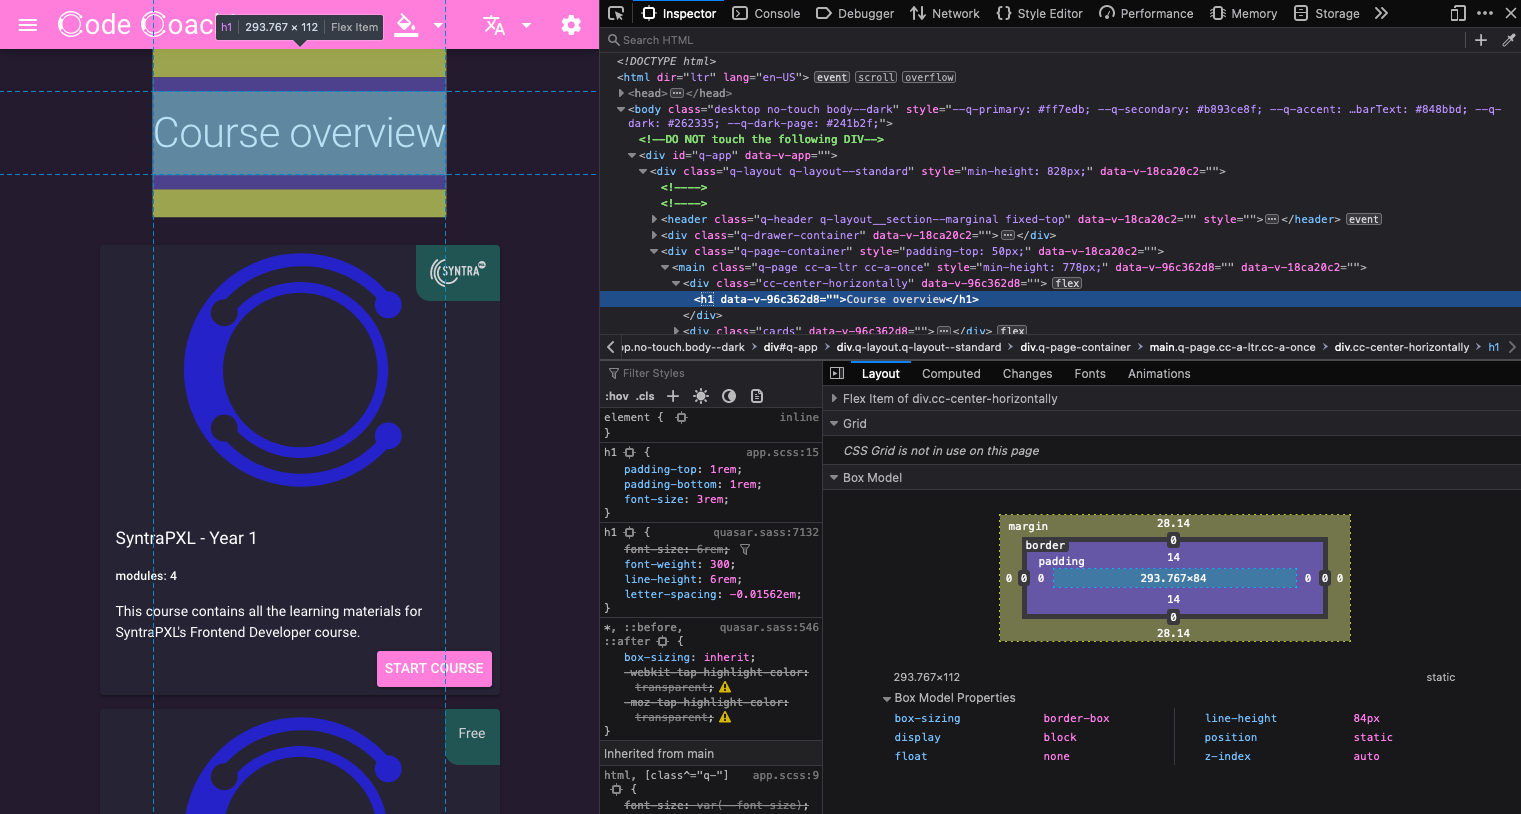Image resolution: width=1521 pixels, height=814 pixels.
Task: Click selector highlighter for quasar.sass h1 rule
Action: [x=629, y=532]
